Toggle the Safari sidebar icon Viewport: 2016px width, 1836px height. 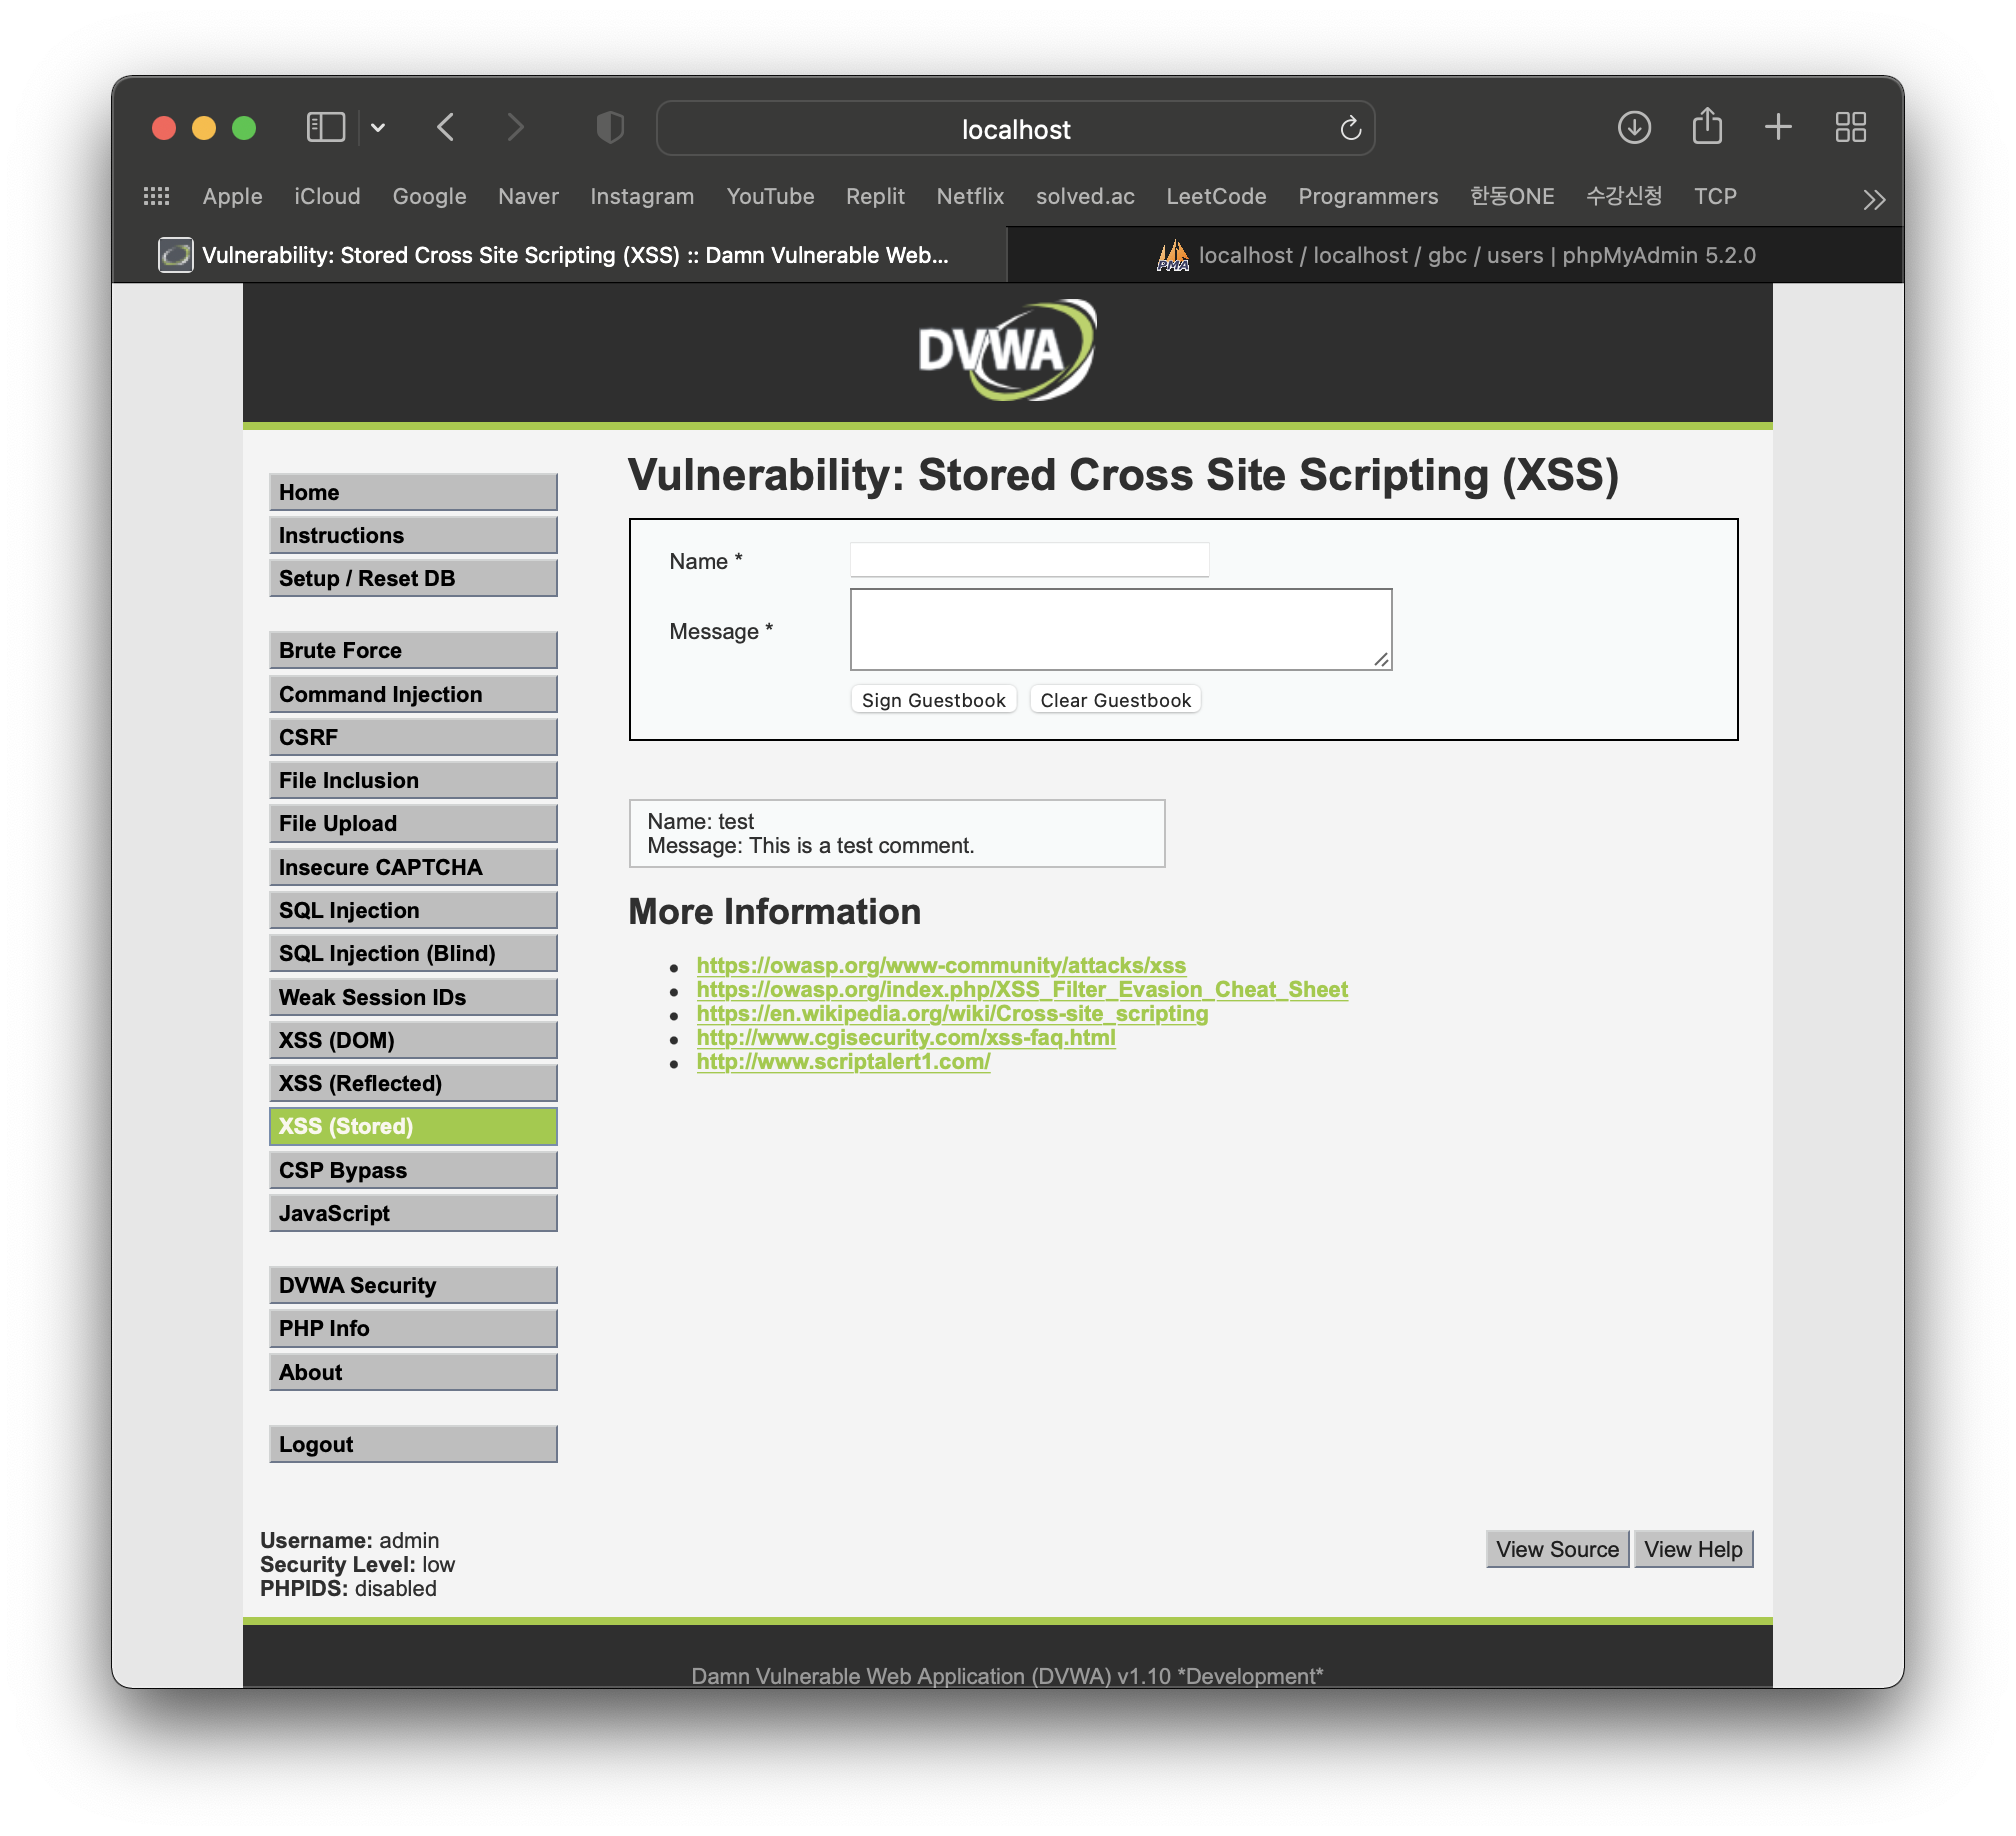(x=325, y=128)
